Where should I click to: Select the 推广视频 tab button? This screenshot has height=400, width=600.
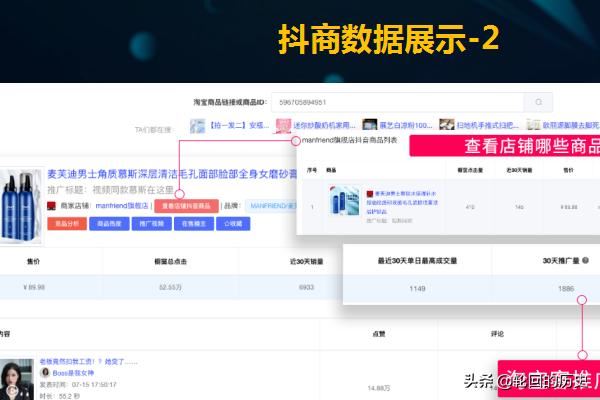151,224
